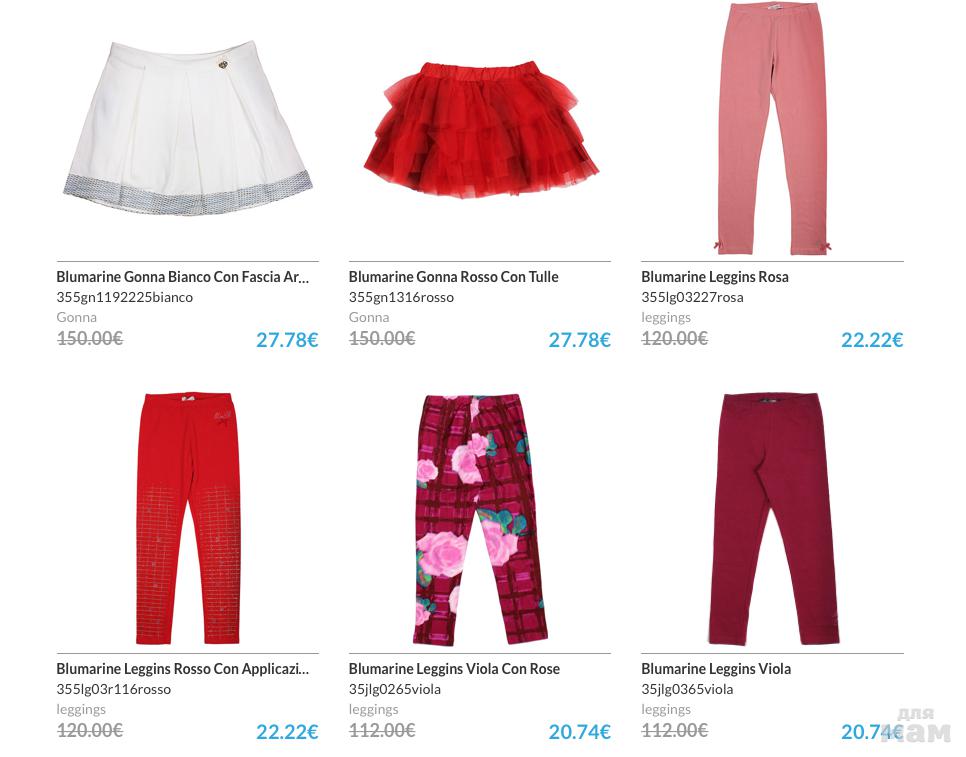Open the white Blumarine skirt product image
This screenshot has width=966, height=757.
point(188,128)
